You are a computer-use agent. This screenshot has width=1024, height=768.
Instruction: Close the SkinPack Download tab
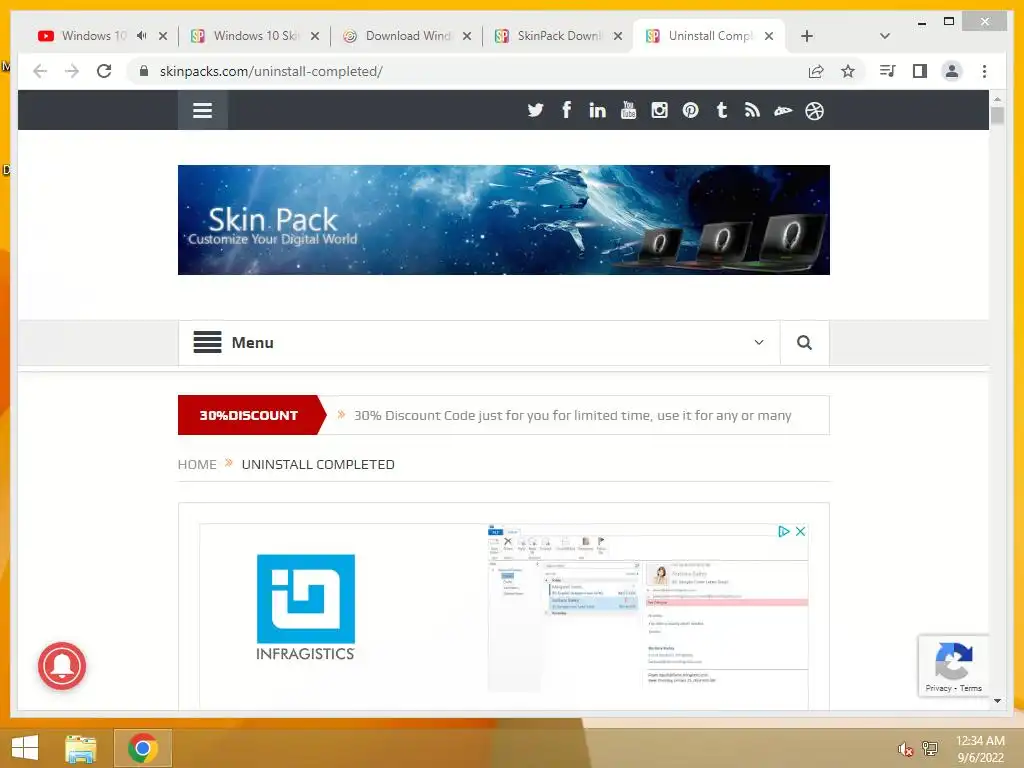(618, 36)
